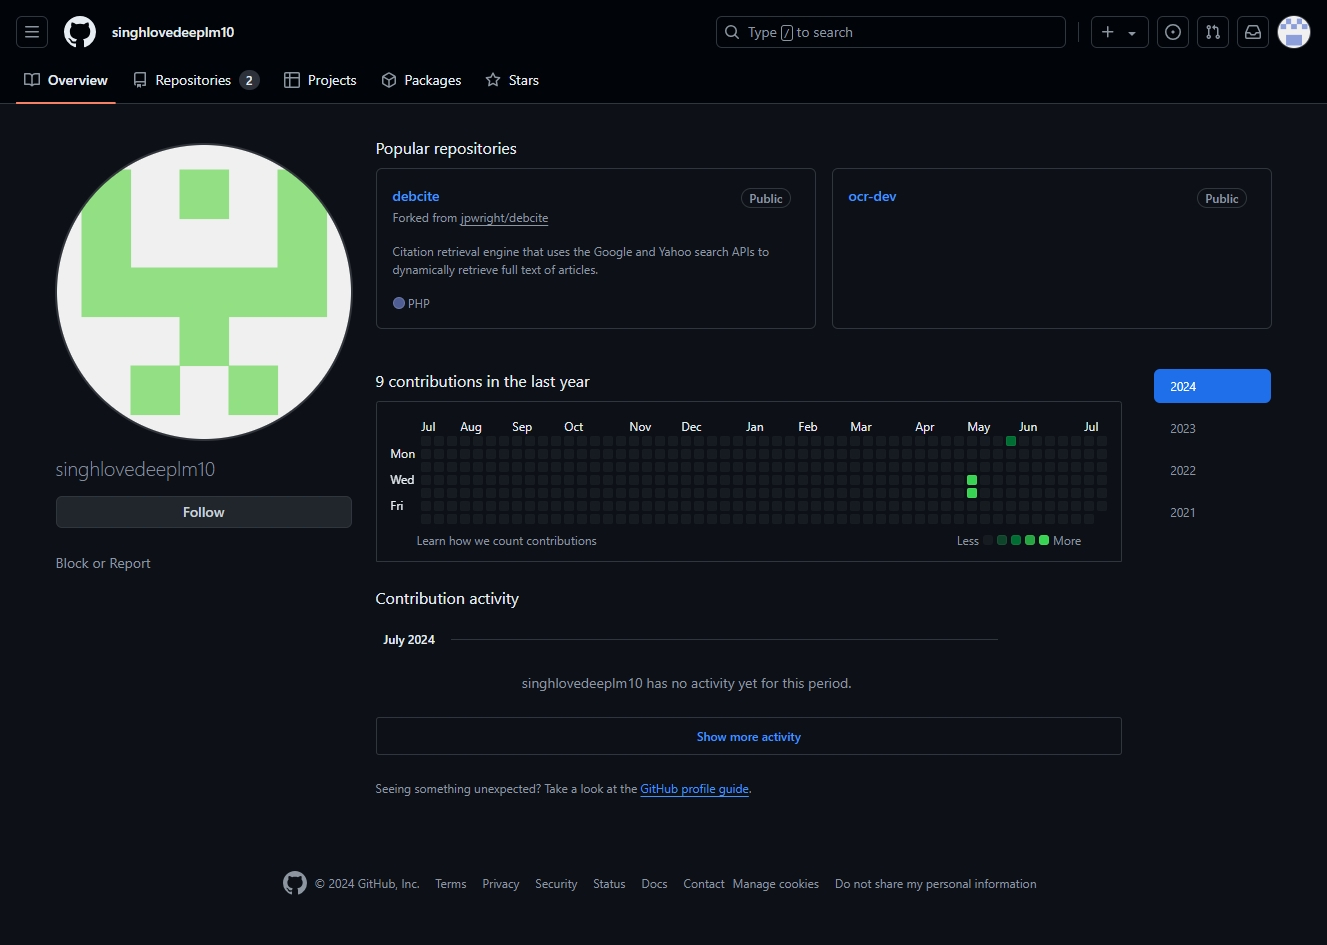Screen dimensions: 1327x945
Task: Click the July 2024 activity heading
Action: point(409,640)
